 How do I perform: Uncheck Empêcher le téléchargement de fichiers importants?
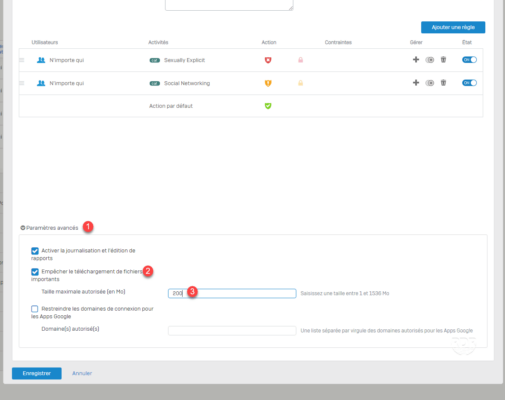(35, 272)
